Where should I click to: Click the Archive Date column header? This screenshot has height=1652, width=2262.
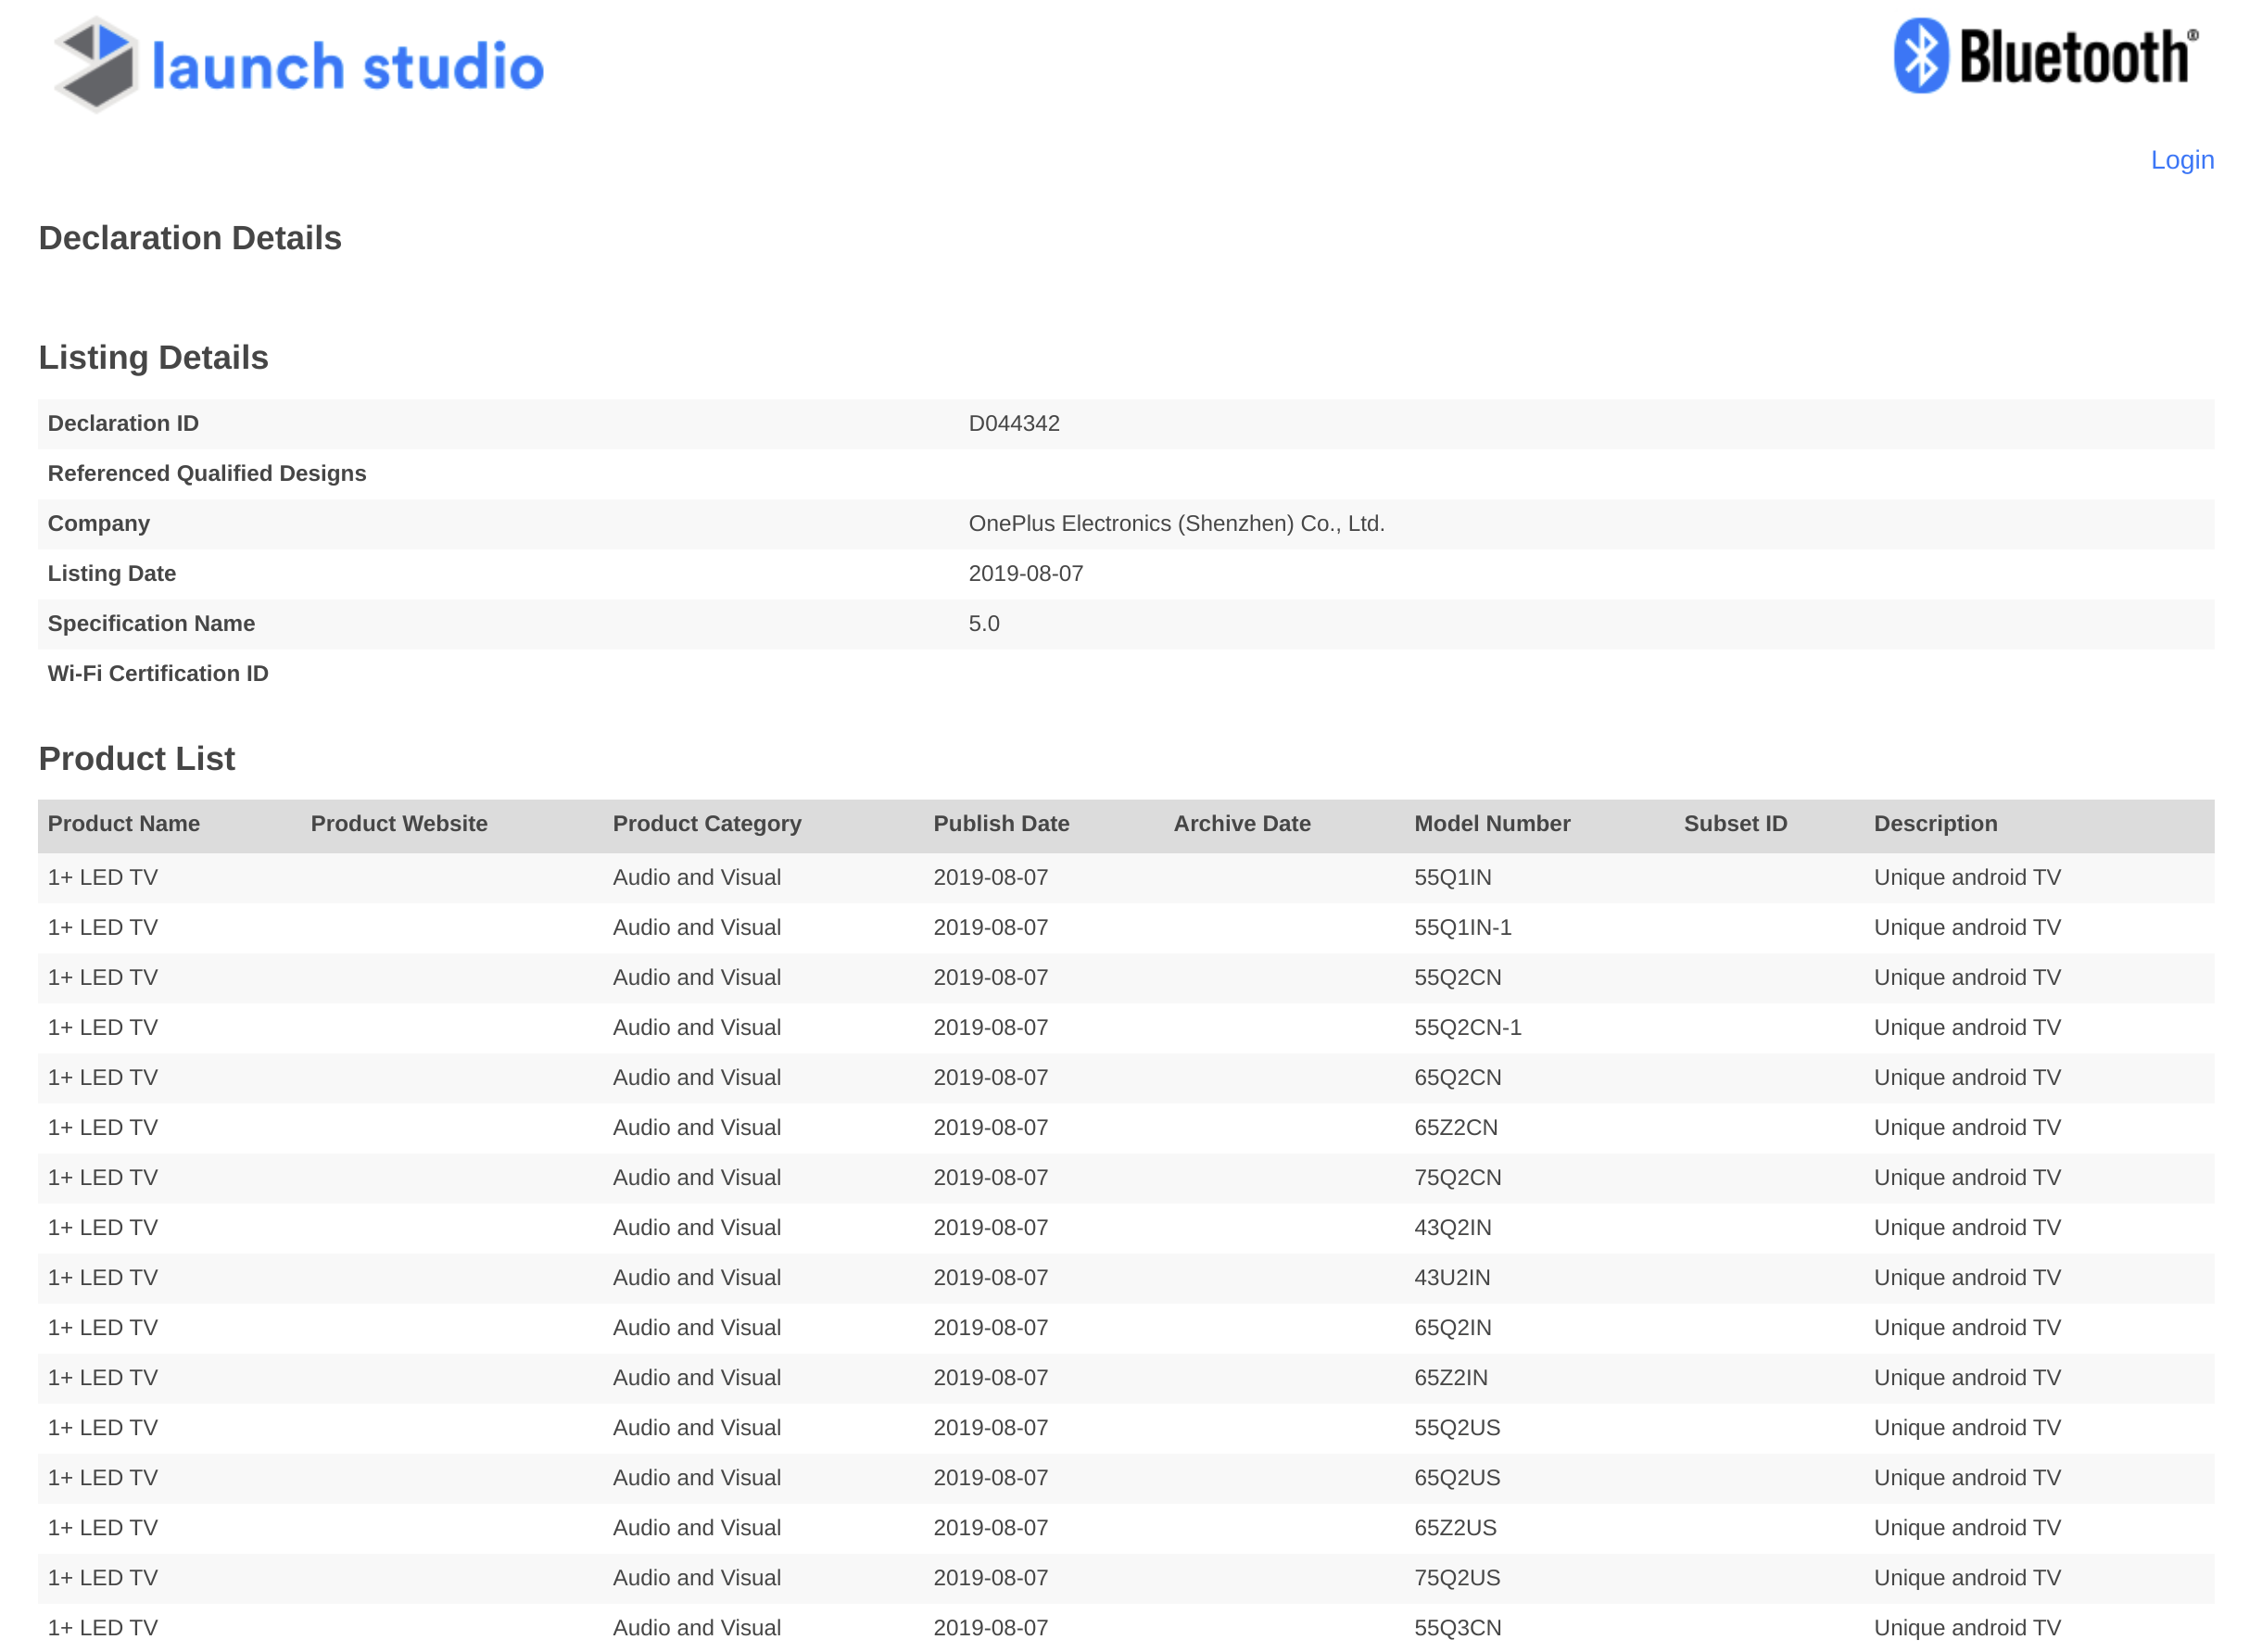(x=1242, y=824)
